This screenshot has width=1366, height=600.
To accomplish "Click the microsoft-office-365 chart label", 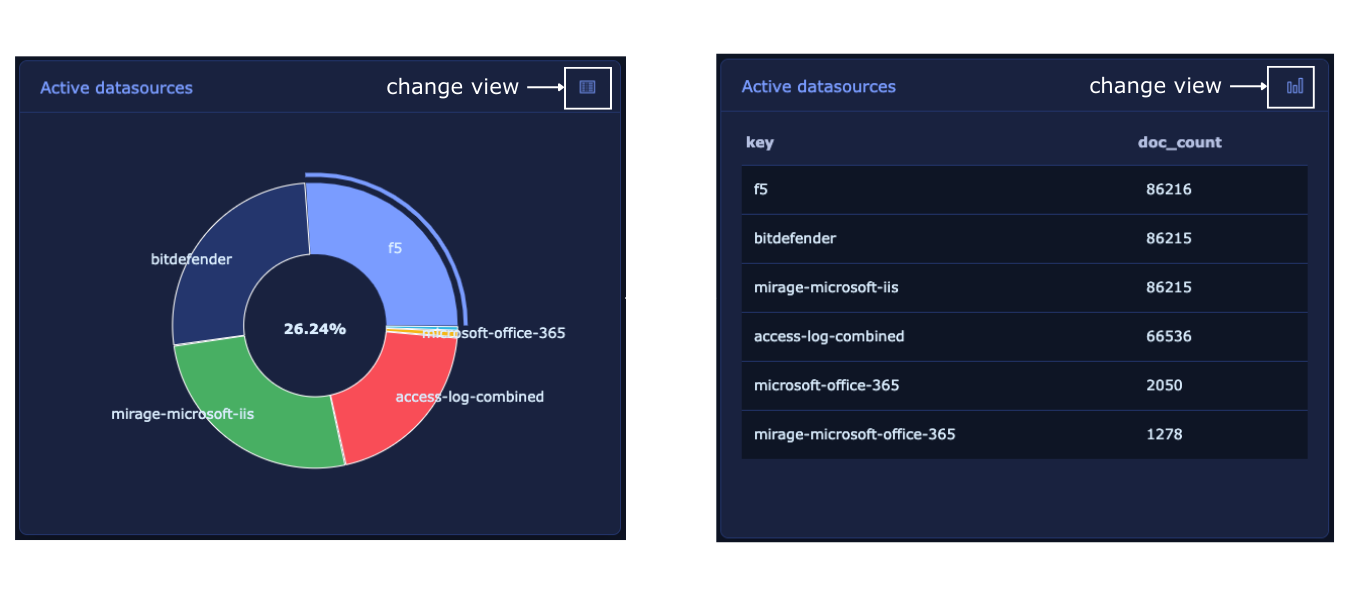I will [x=494, y=333].
